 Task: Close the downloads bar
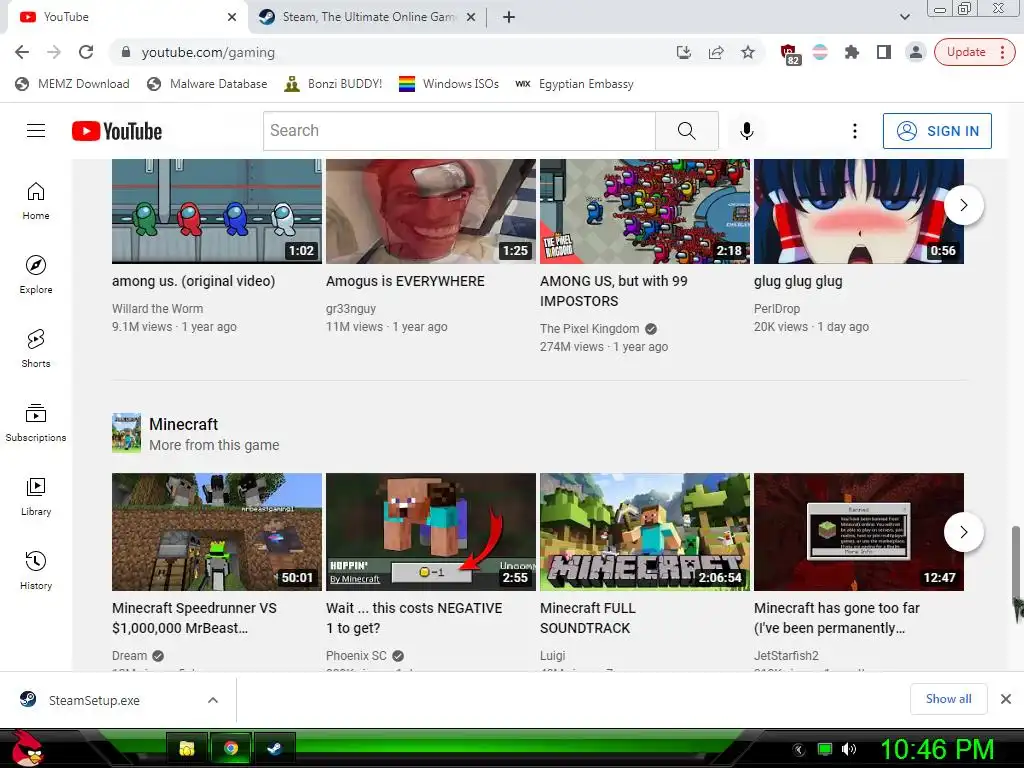[x=1006, y=699]
